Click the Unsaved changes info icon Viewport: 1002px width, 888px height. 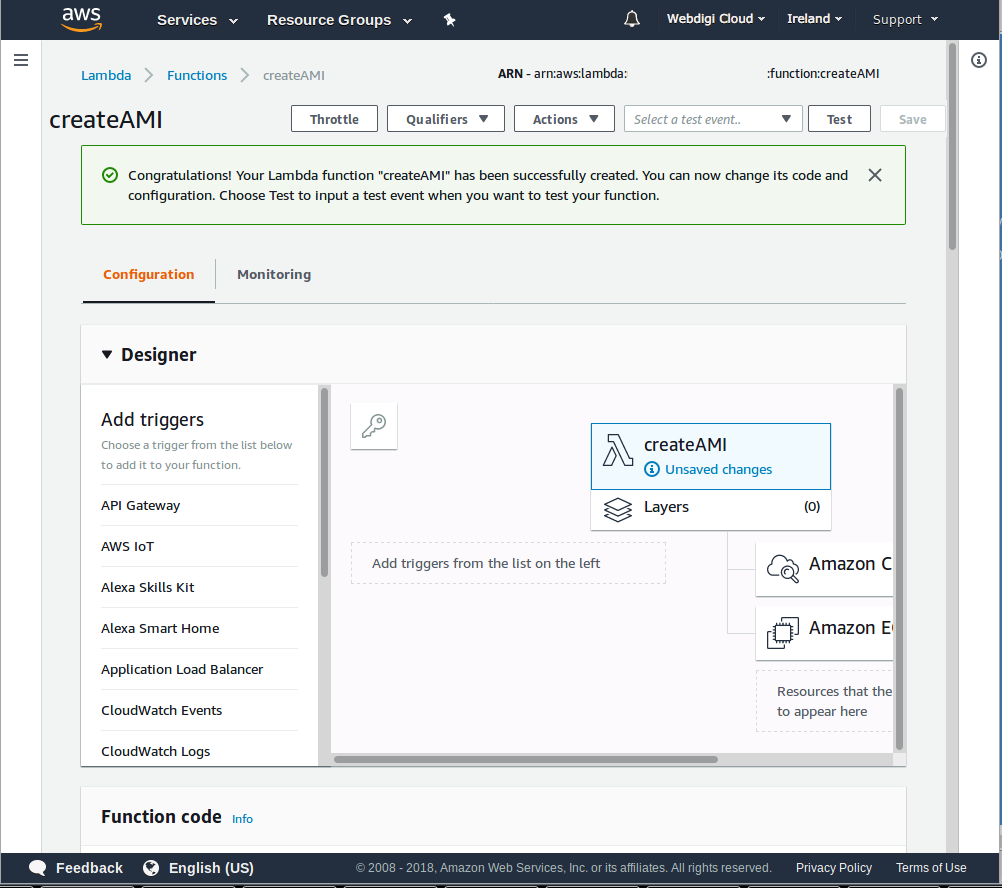(x=651, y=470)
